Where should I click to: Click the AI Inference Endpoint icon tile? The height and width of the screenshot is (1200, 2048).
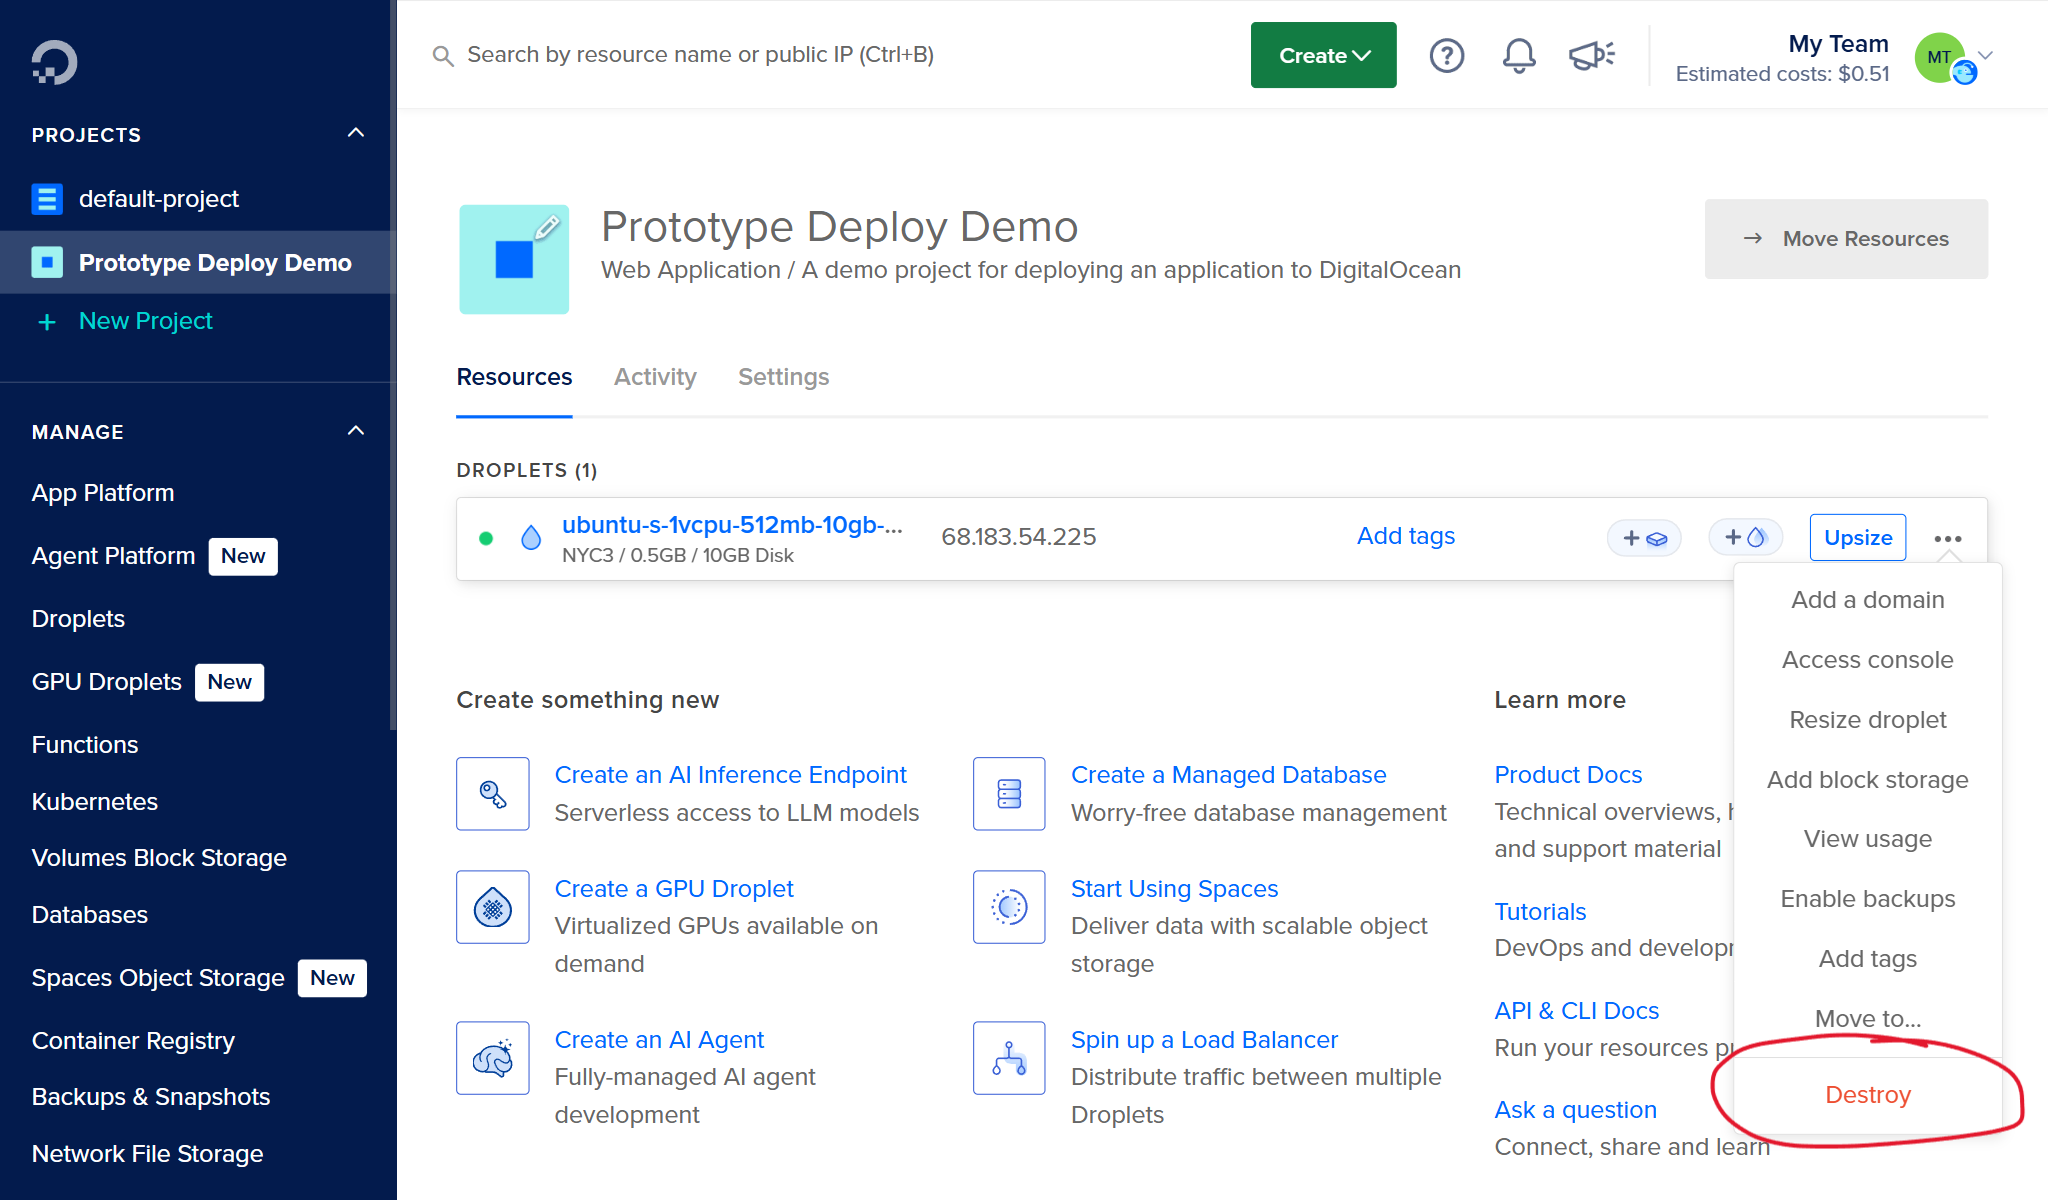[x=493, y=794]
